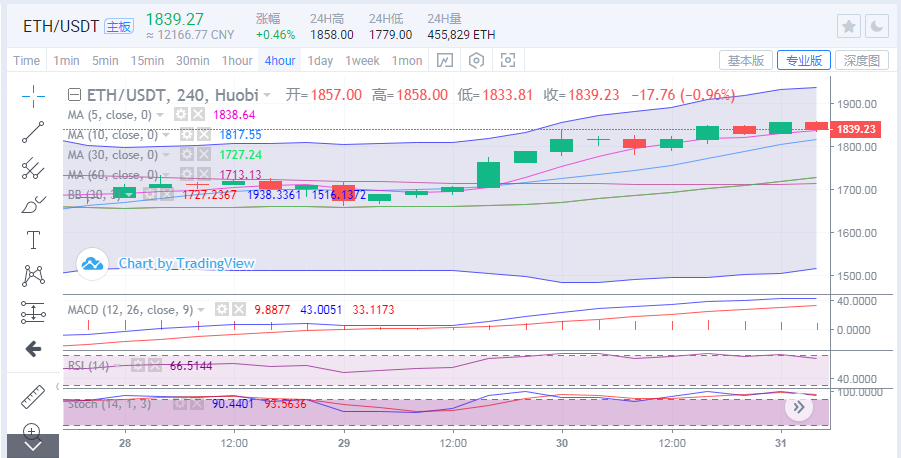Select the 5min timeframe
The width and height of the screenshot is (901, 458).
point(105,60)
